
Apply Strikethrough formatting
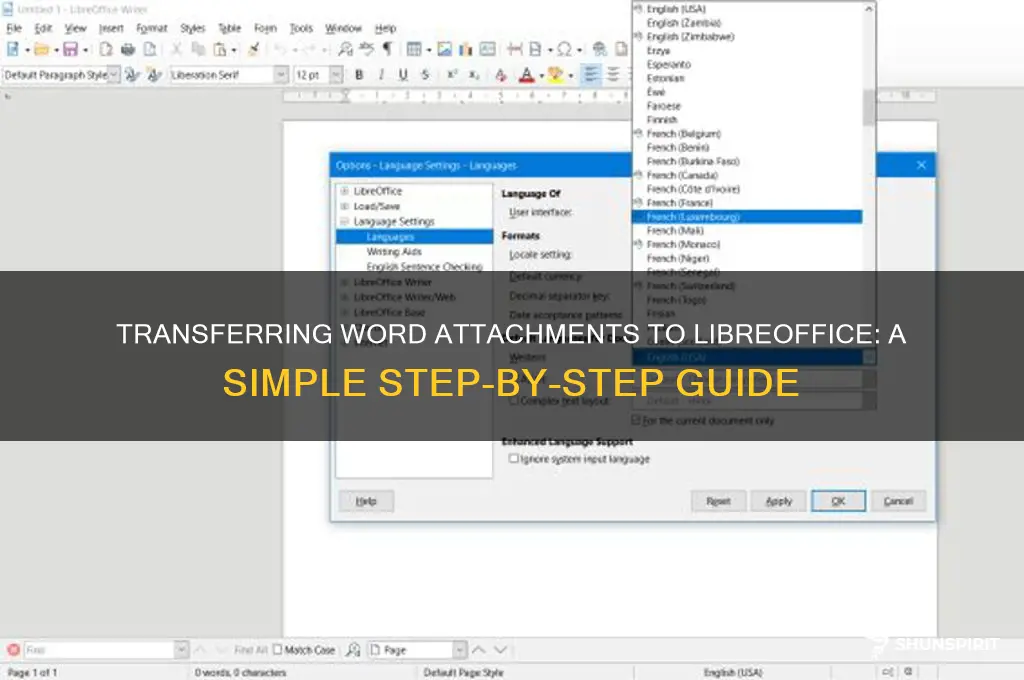[x=425, y=75]
